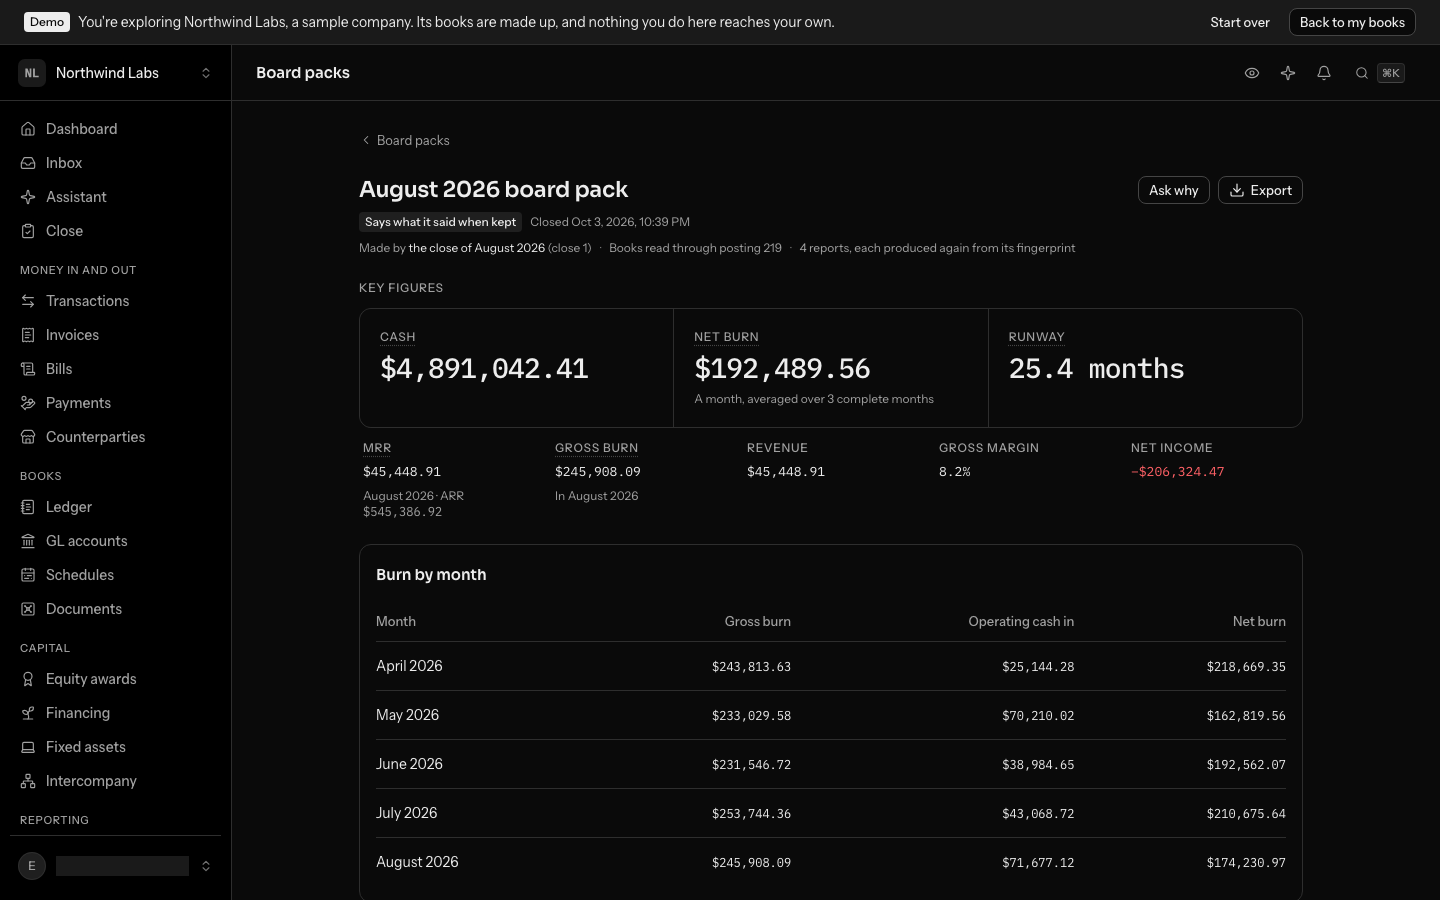Click the Financing sprout icon
The width and height of the screenshot is (1440, 900).
[x=28, y=713]
